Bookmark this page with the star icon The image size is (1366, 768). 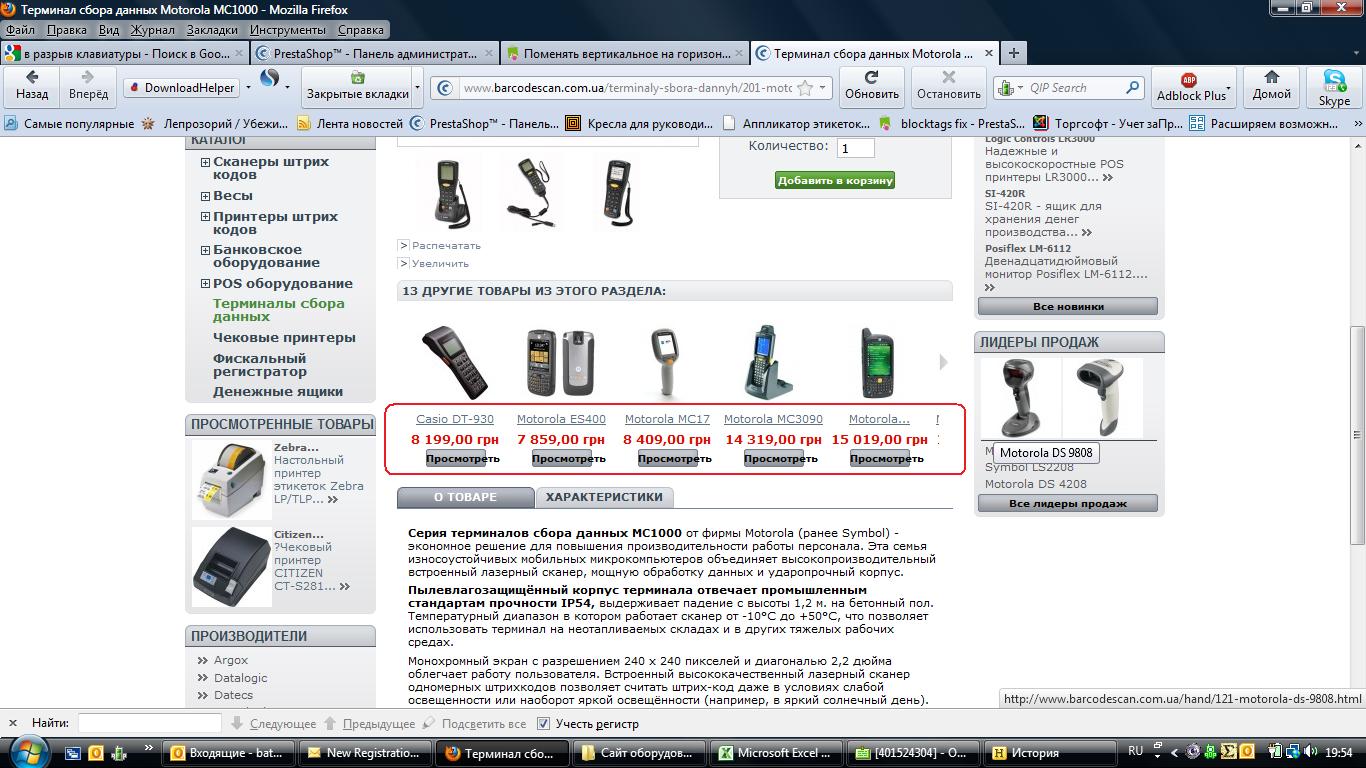[x=804, y=88]
